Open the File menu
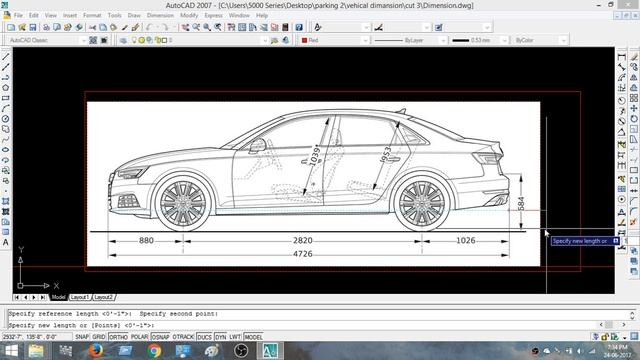The image size is (640, 360). (18, 16)
